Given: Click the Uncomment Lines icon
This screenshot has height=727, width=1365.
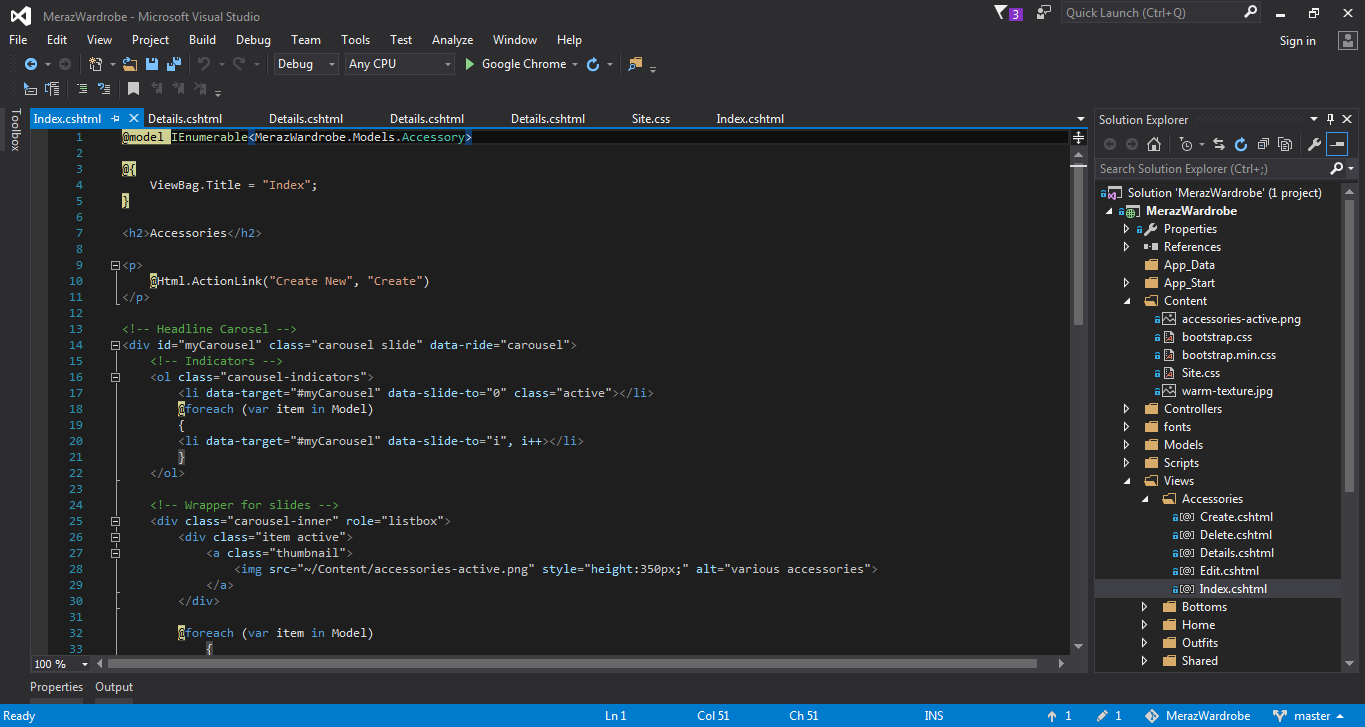Looking at the screenshot, I should [x=104, y=89].
